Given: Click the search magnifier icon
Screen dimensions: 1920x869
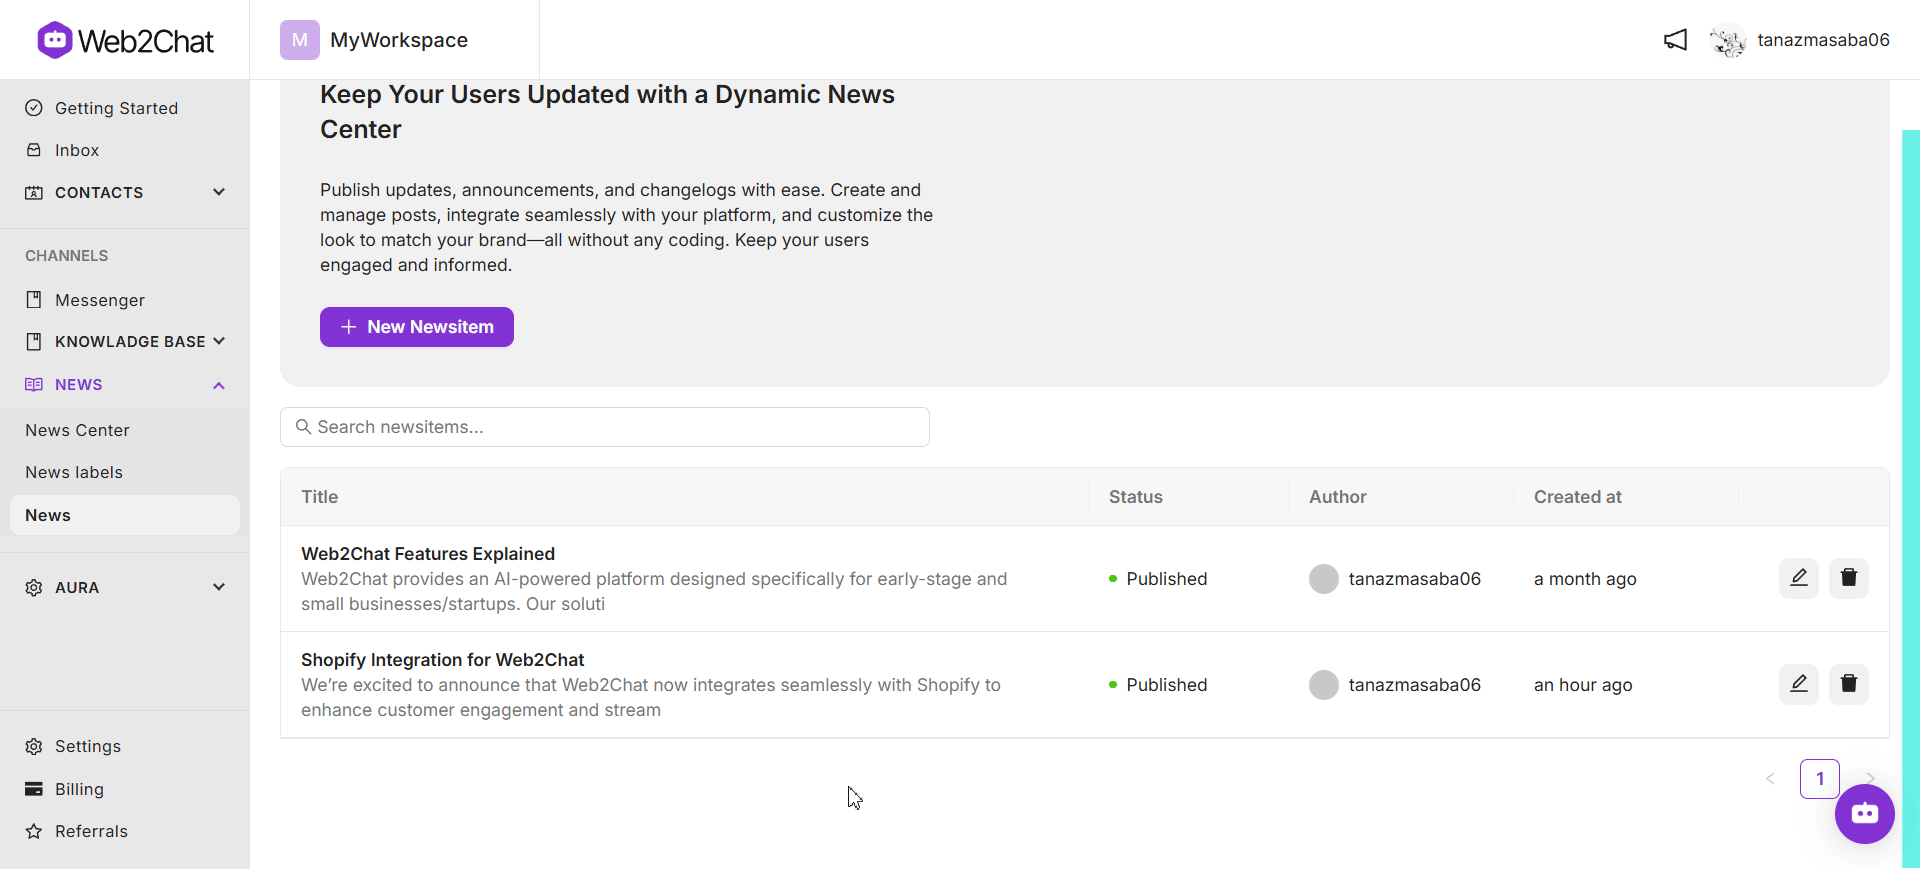Looking at the screenshot, I should (303, 427).
